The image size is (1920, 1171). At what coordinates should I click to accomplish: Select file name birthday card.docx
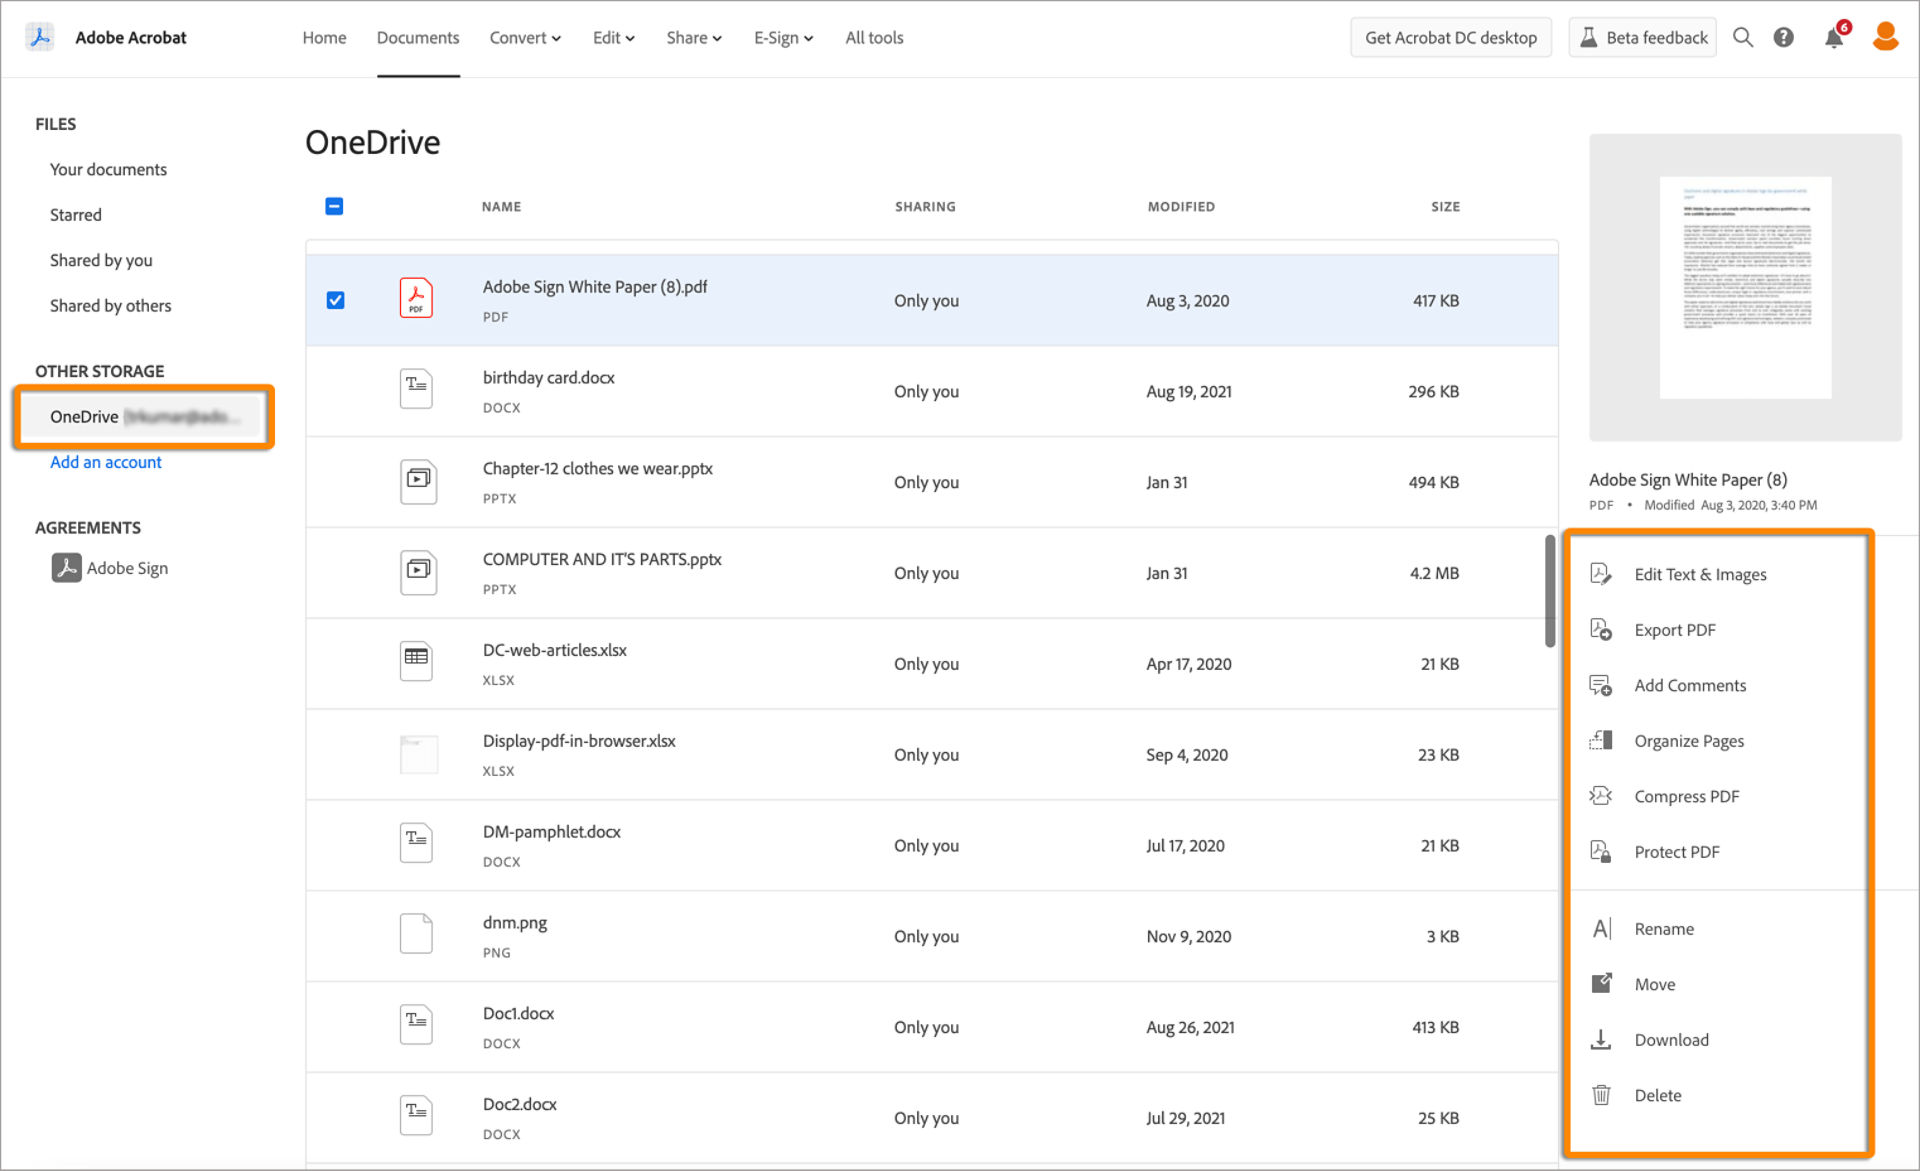[x=548, y=378]
